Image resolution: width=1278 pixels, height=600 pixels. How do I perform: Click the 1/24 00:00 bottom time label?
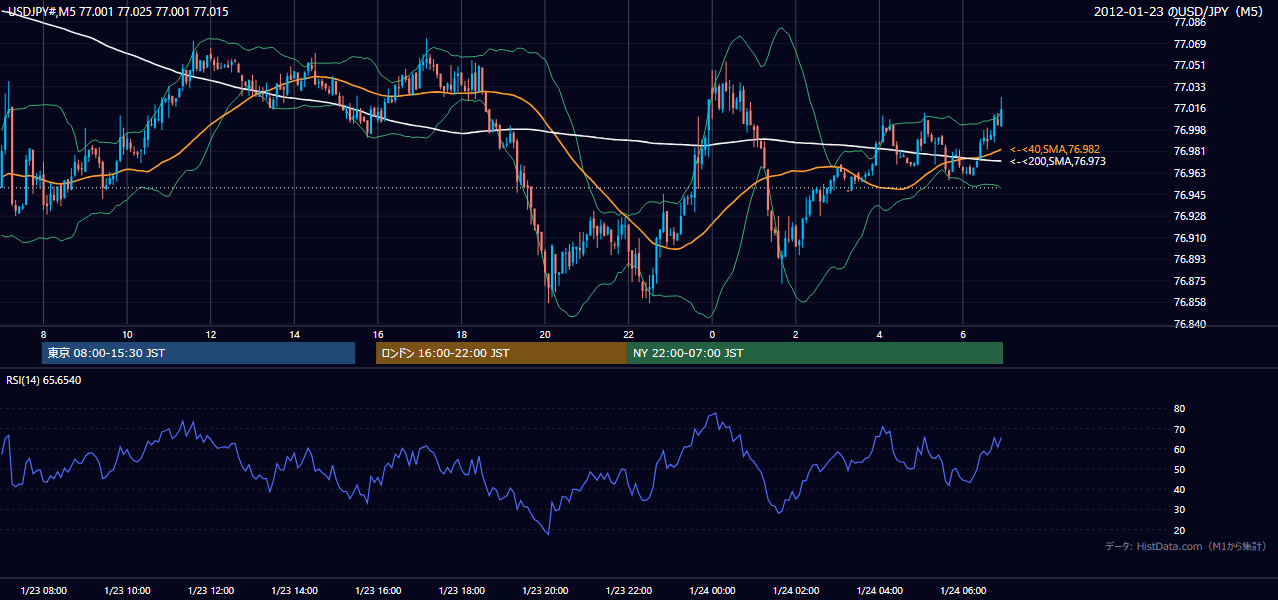click(x=712, y=591)
